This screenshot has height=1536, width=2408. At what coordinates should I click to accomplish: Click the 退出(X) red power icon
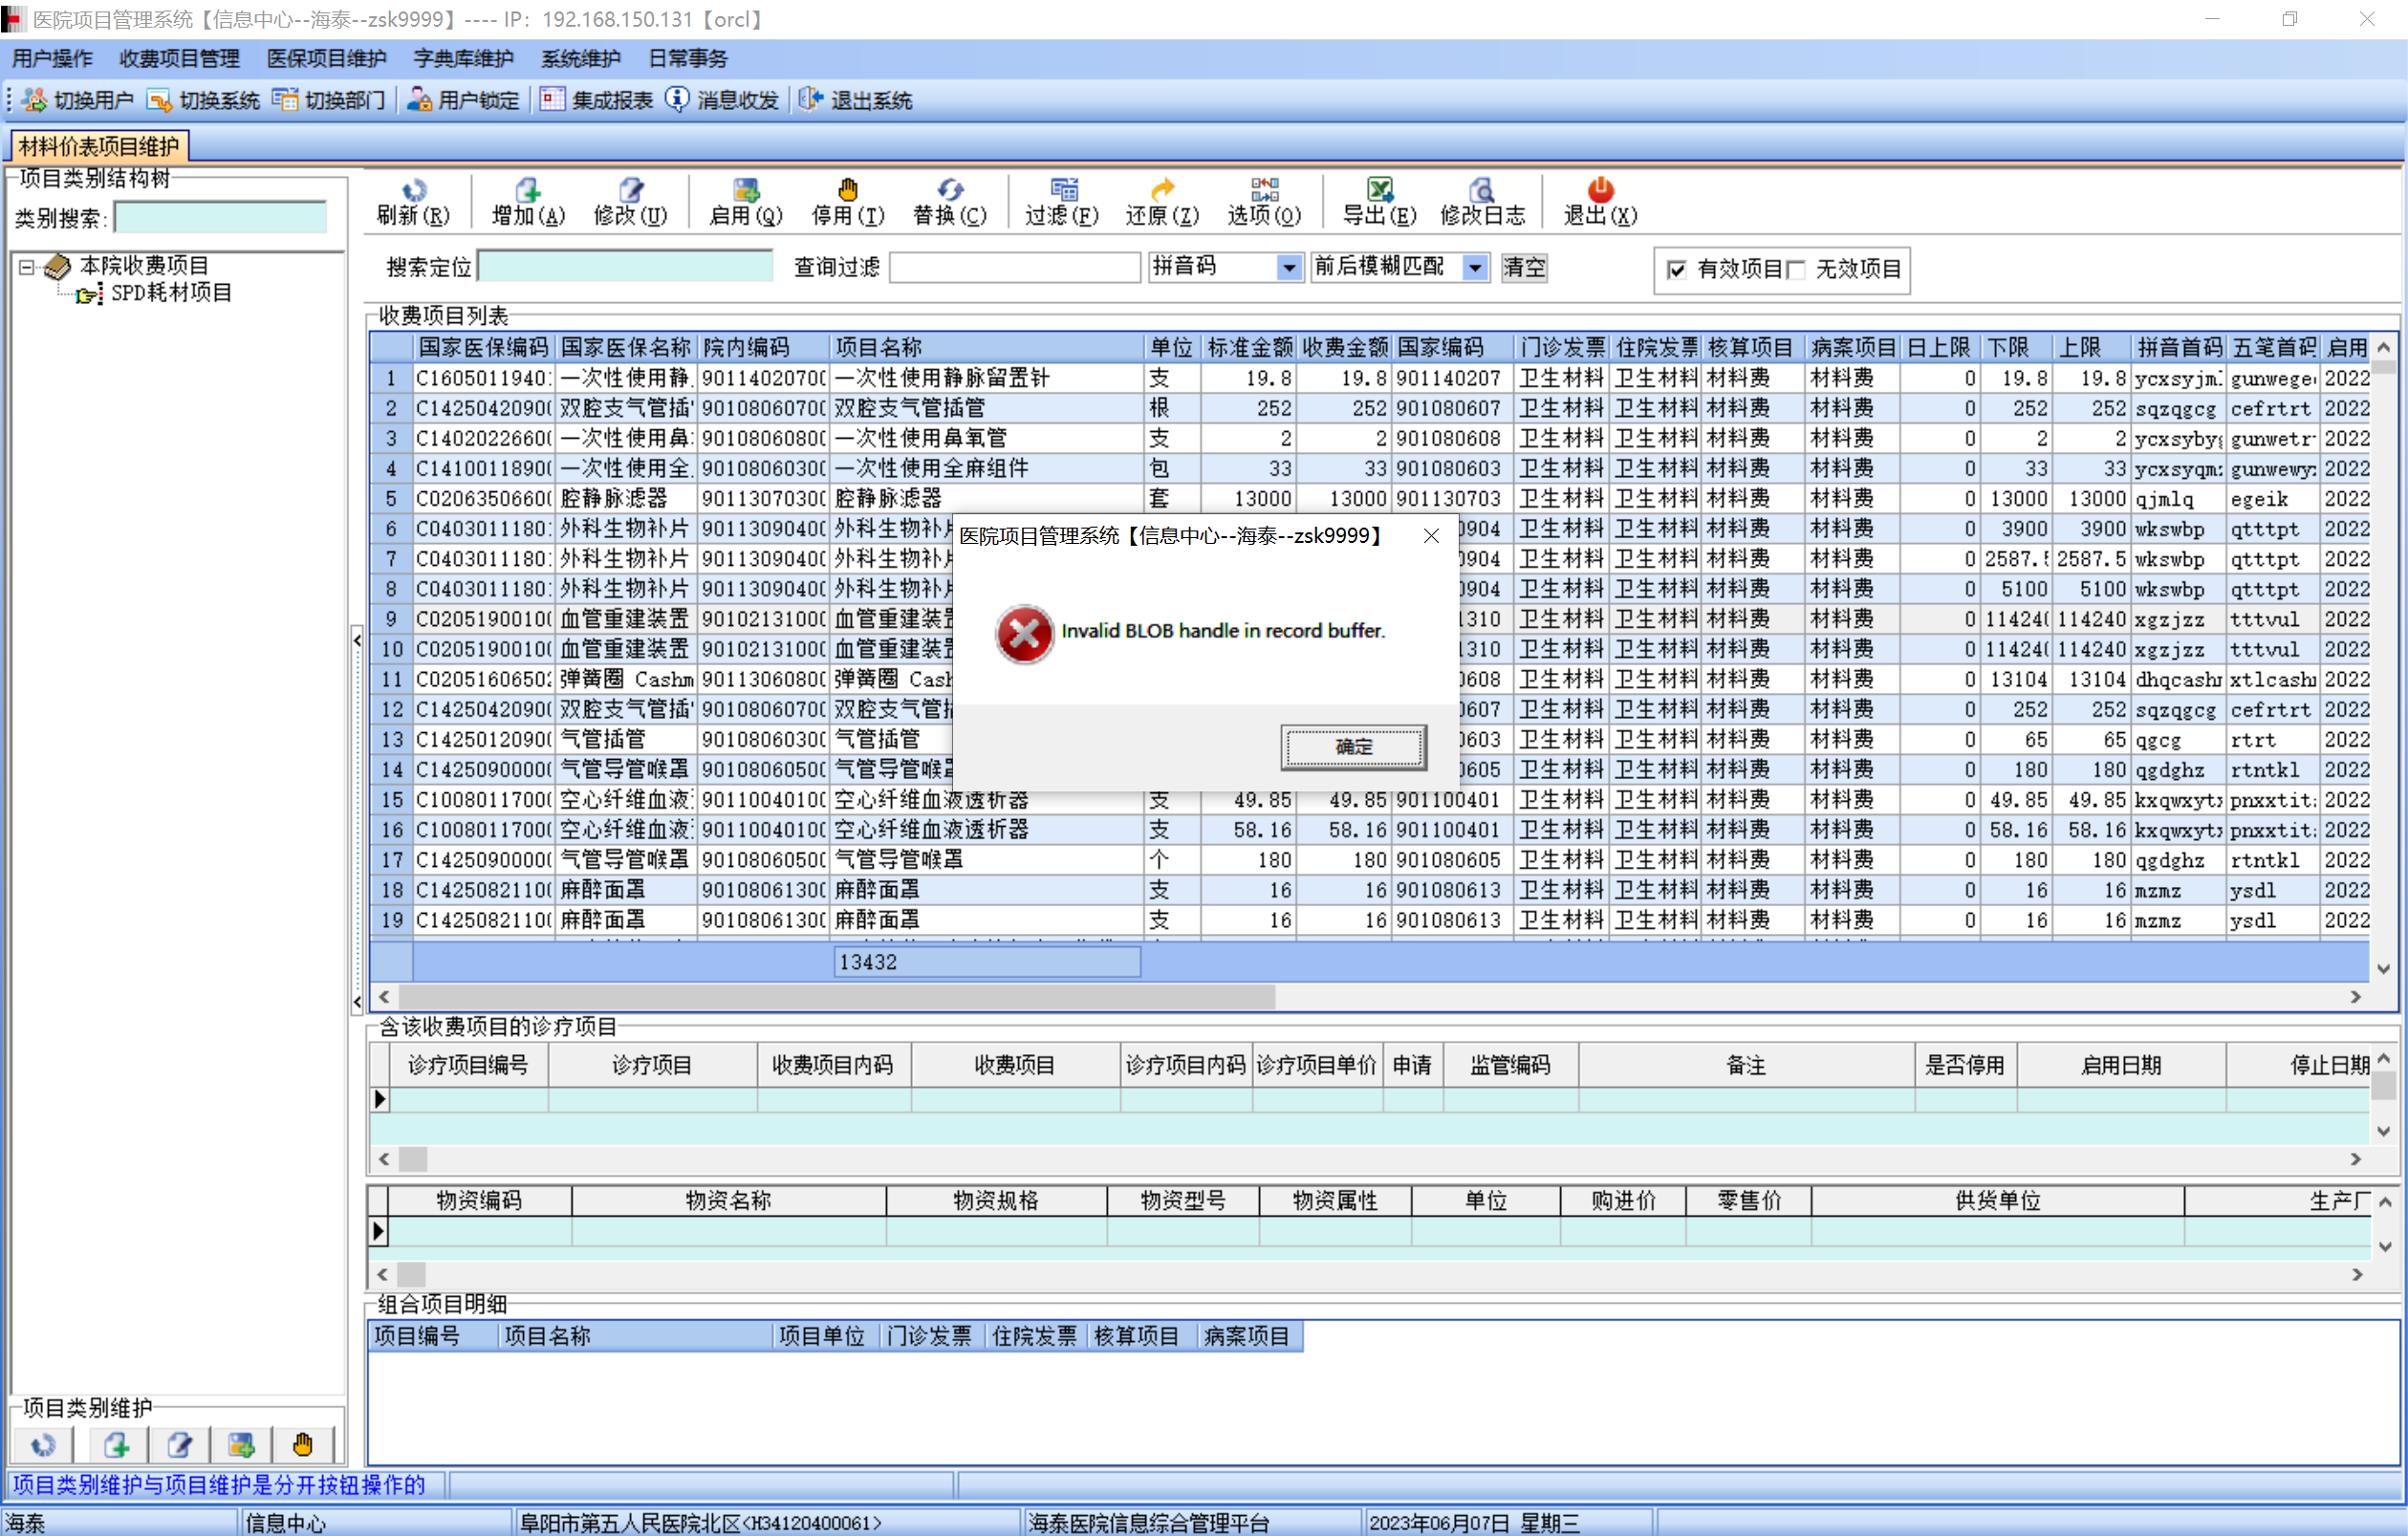[x=1599, y=190]
